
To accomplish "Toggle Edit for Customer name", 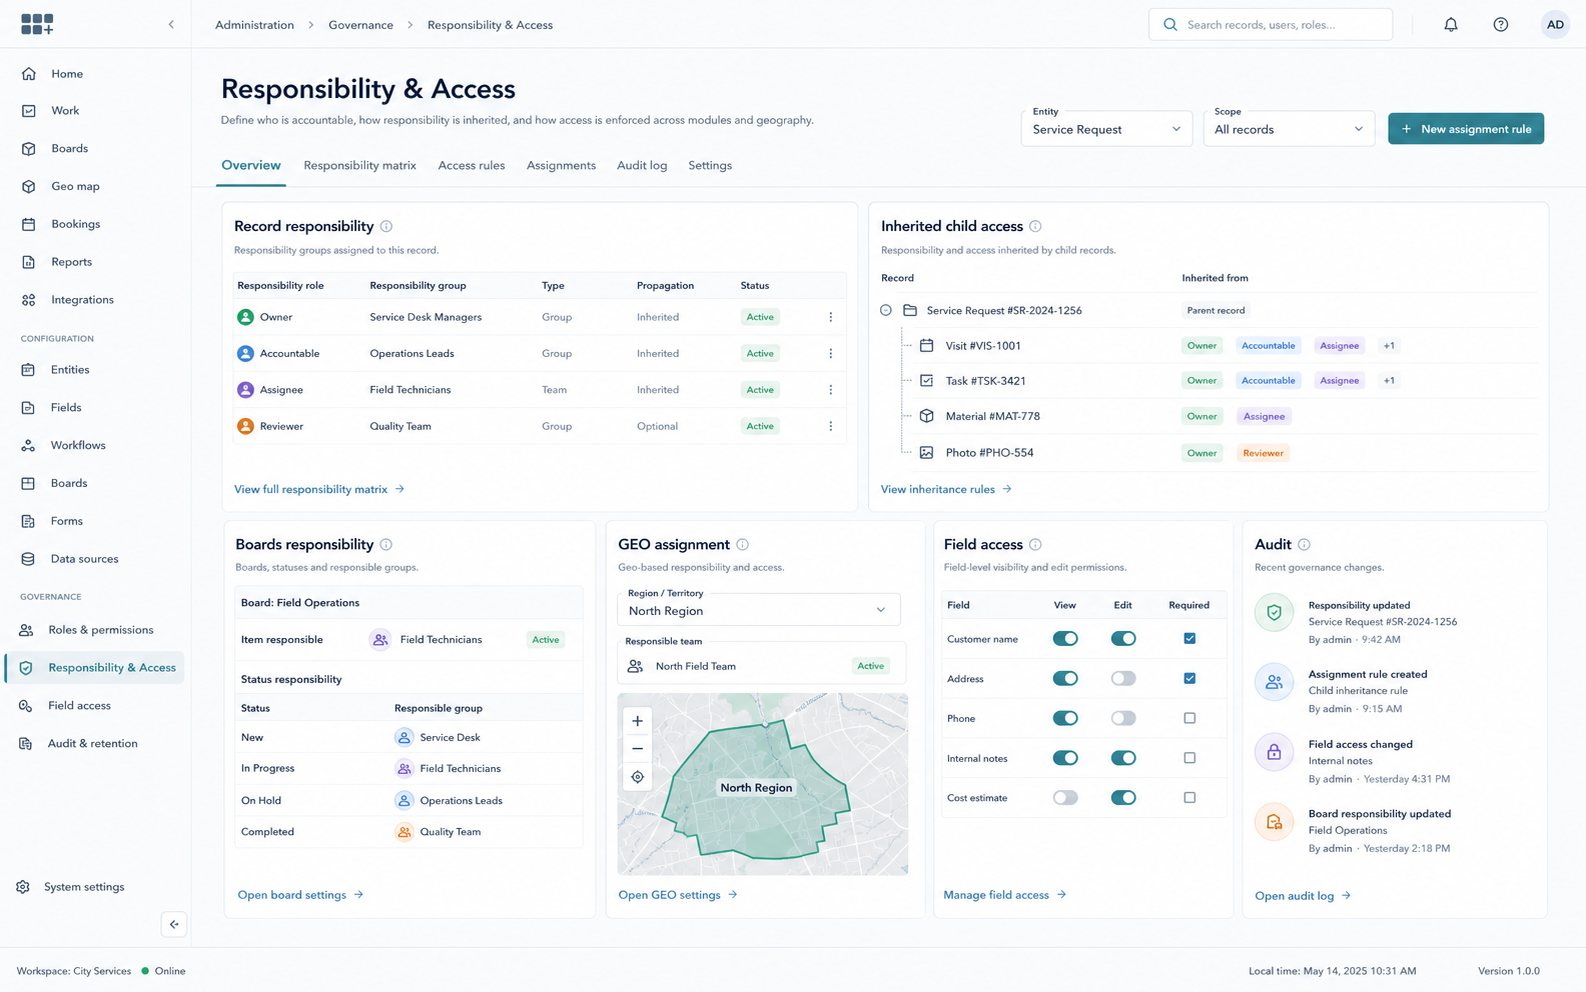I will (x=1123, y=639).
